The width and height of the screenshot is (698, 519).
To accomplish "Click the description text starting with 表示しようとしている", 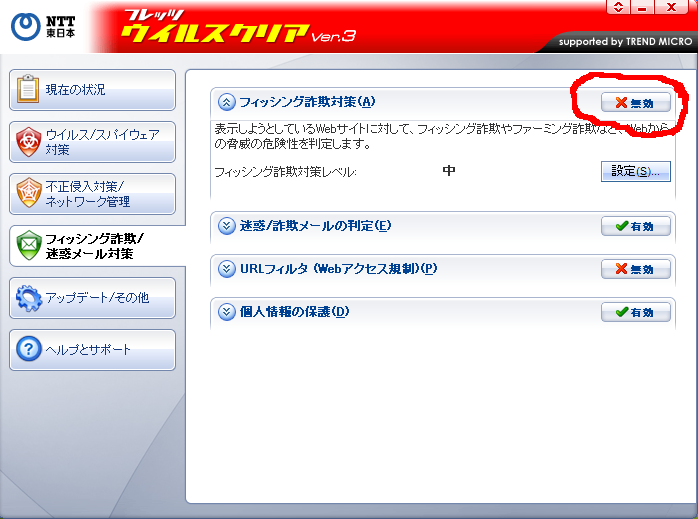I will (x=441, y=136).
